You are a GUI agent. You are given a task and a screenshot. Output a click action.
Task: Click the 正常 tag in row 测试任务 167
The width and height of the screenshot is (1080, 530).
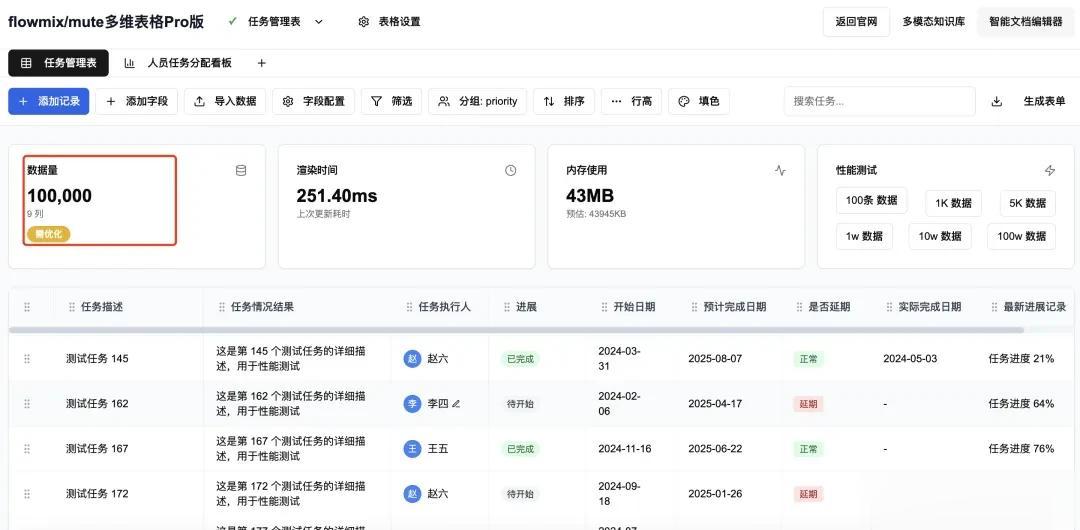click(808, 449)
